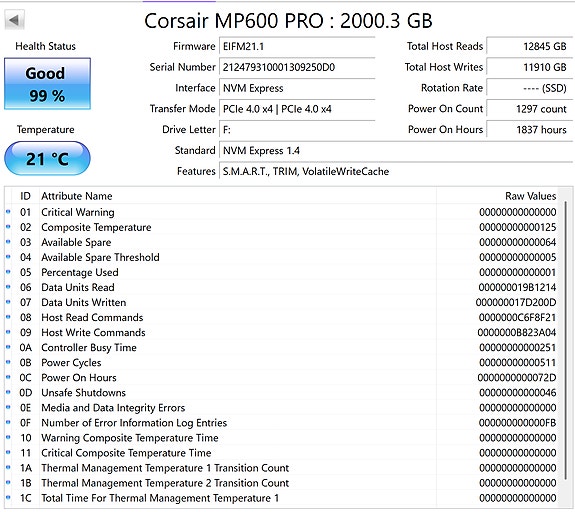Click Power On Count value 1297 count

(529, 109)
